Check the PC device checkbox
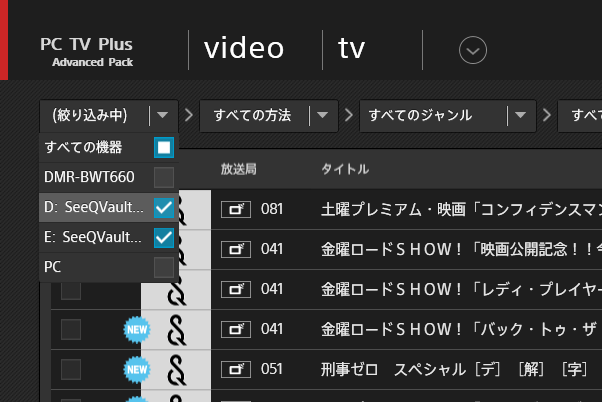Viewport: 602px width, 402px height. 164,268
